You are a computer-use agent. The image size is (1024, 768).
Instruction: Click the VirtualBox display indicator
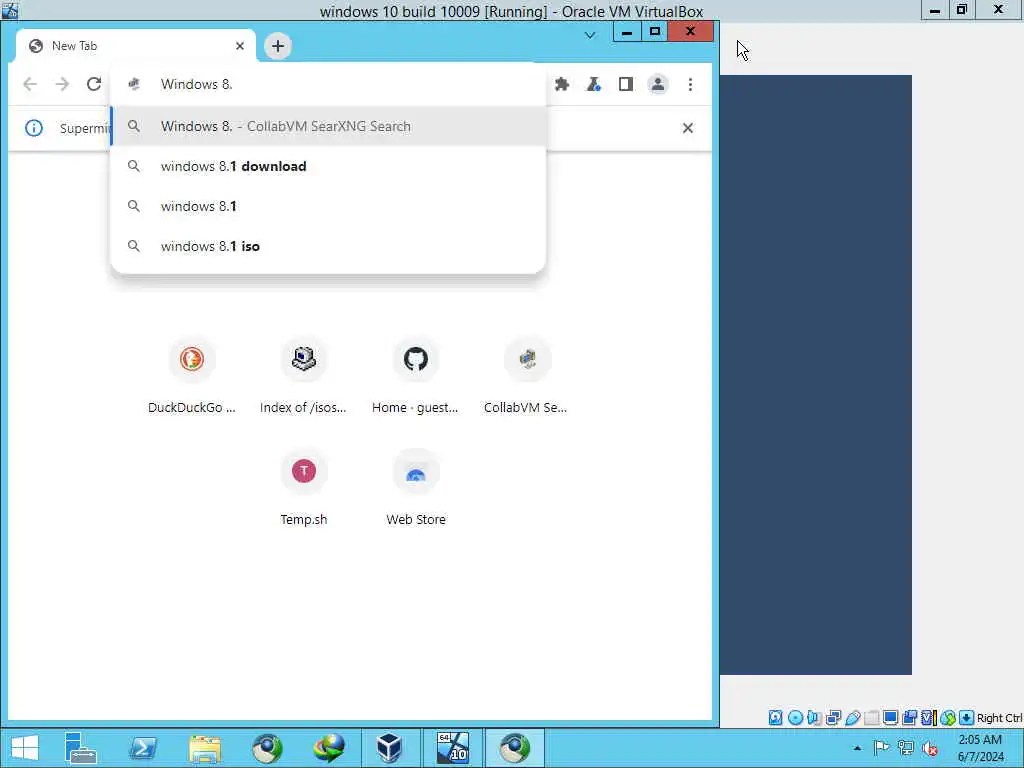coord(890,718)
